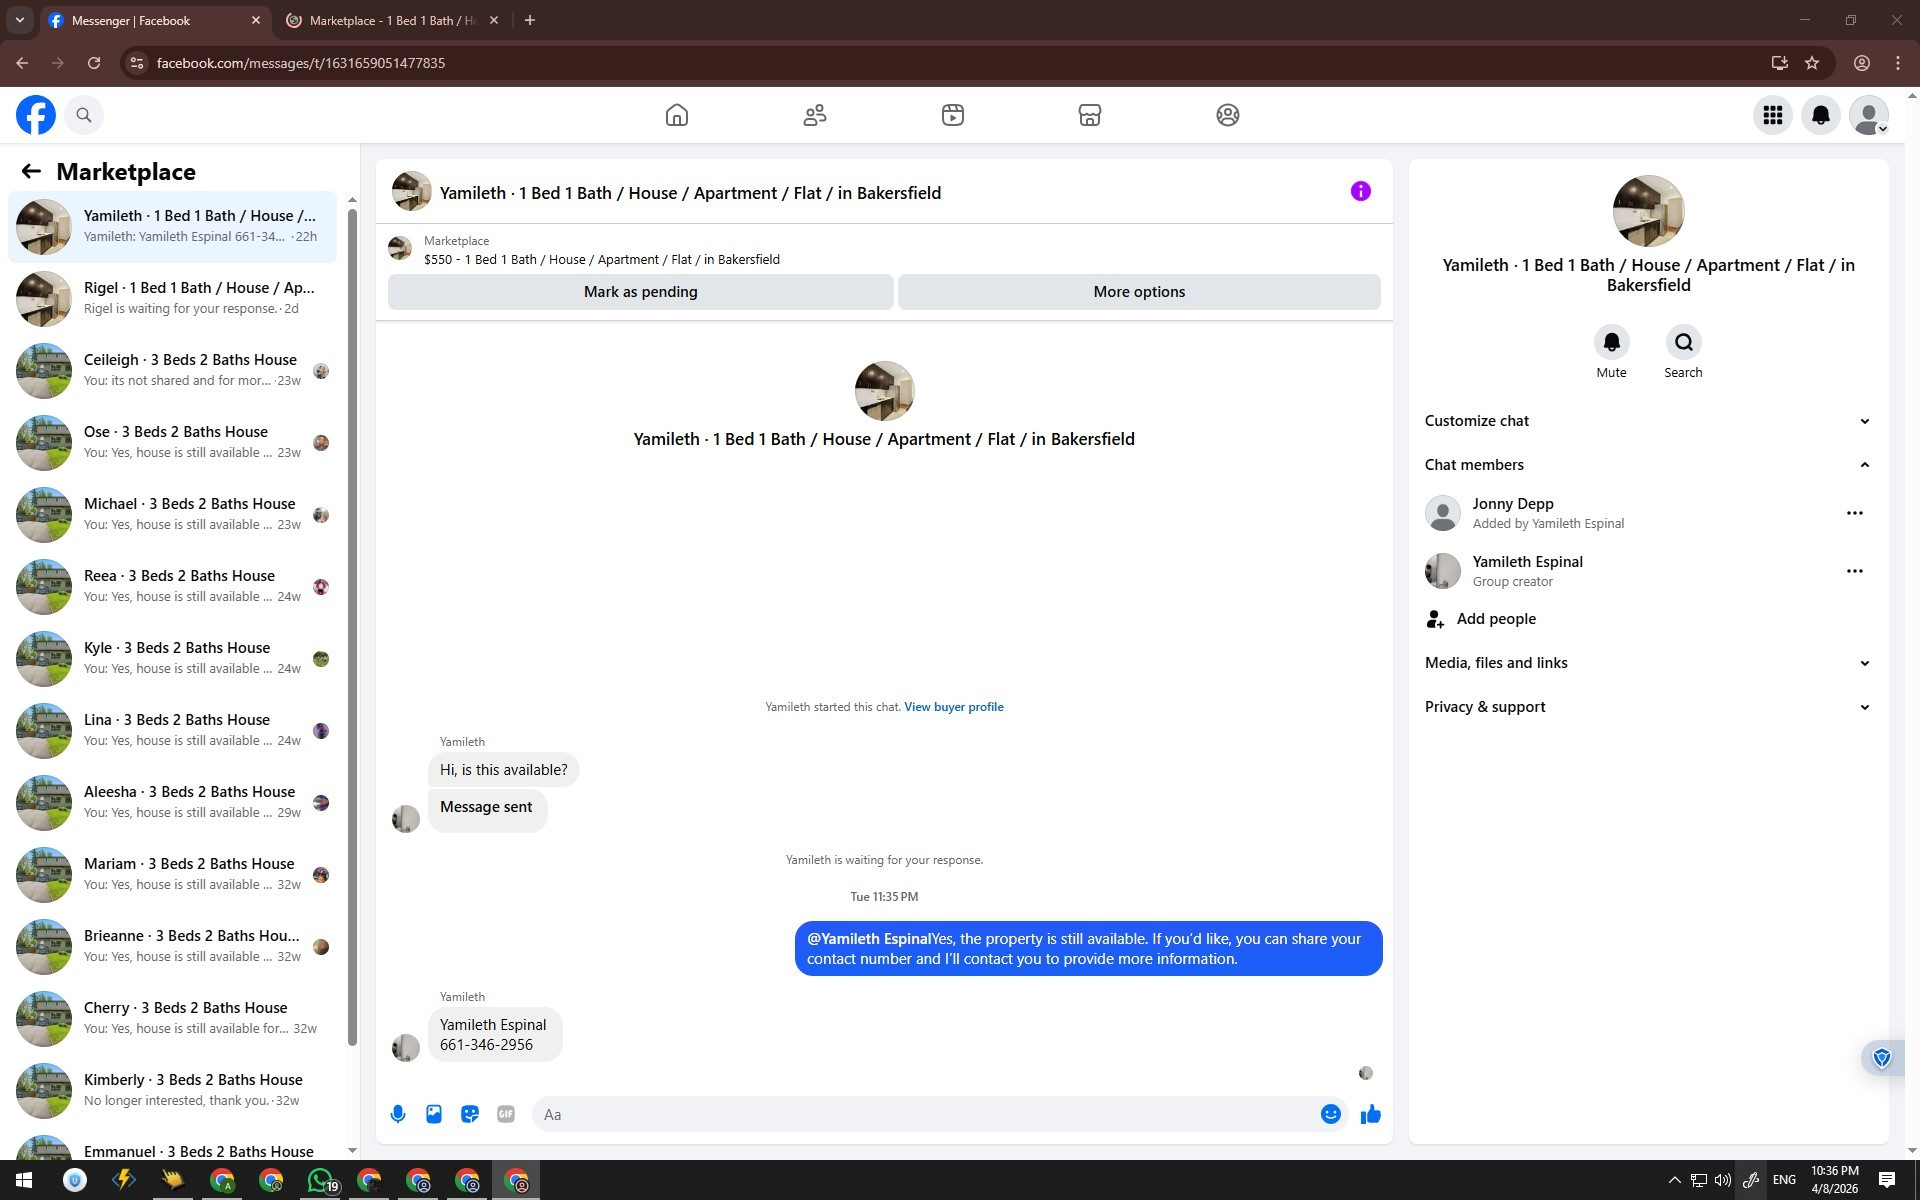The image size is (1920, 1200).
Task: Open the sticker picker icon
Action: (470, 1114)
